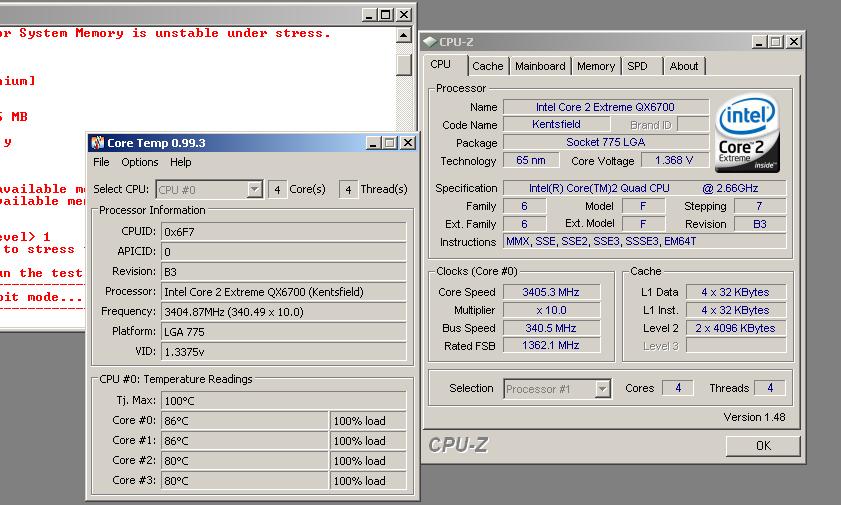Click the Technology value 65 nm

[530, 160]
